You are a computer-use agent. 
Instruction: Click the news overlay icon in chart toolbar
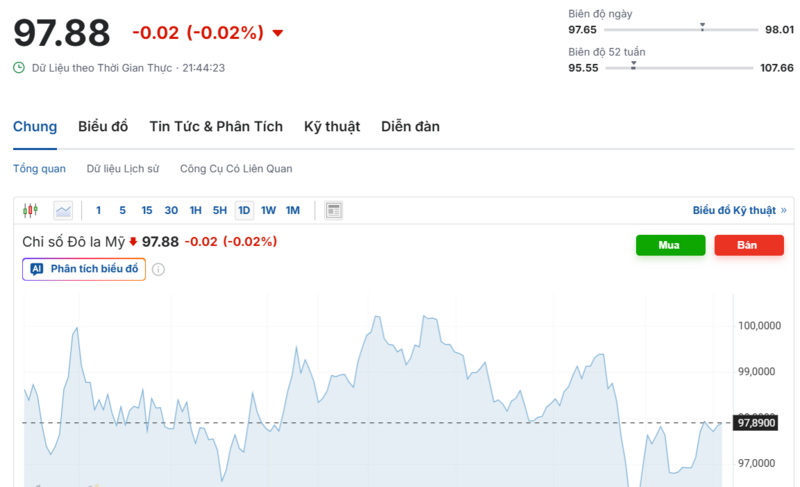tap(334, 210)
